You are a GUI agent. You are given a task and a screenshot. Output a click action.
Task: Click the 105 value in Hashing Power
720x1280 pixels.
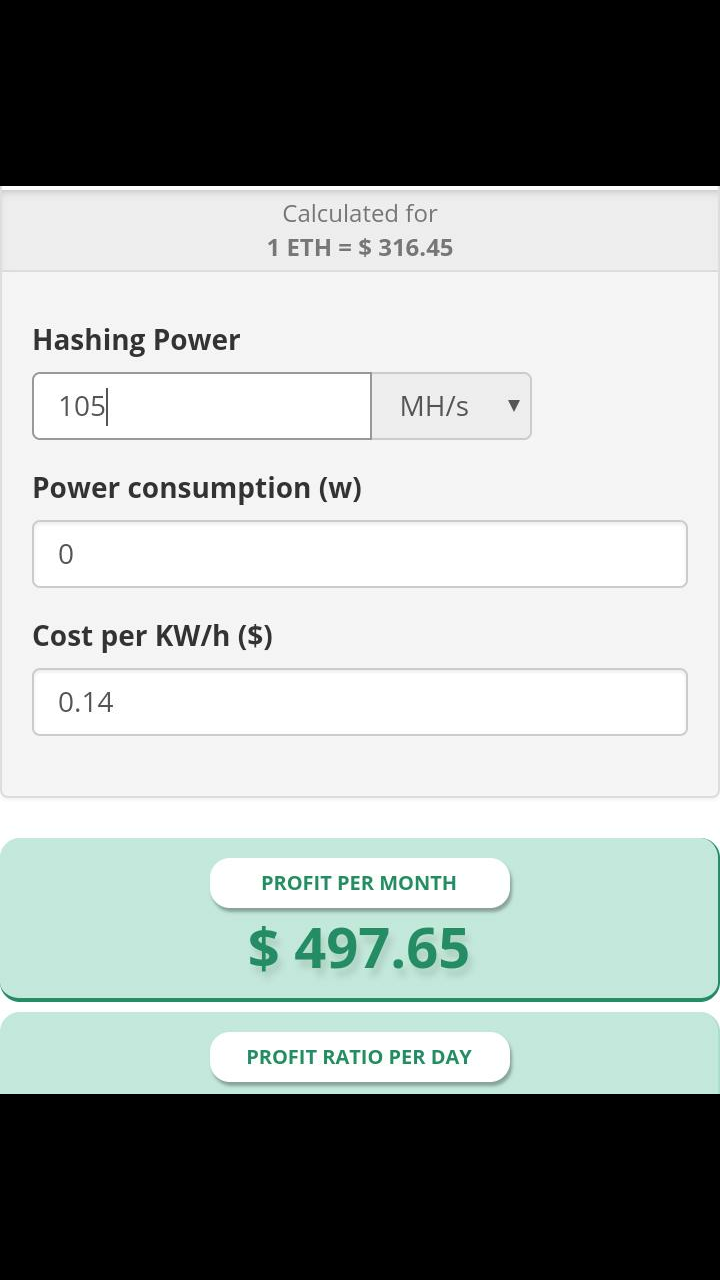(x=81, y=407)
